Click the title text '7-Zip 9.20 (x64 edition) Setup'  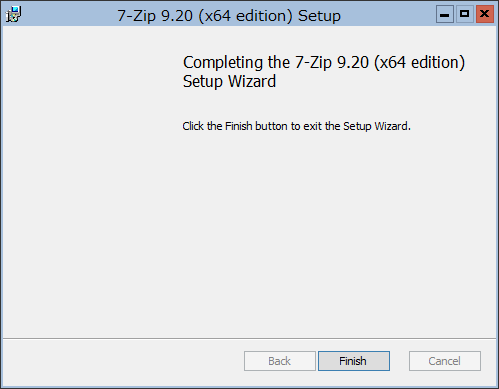(x=229, y=16)
